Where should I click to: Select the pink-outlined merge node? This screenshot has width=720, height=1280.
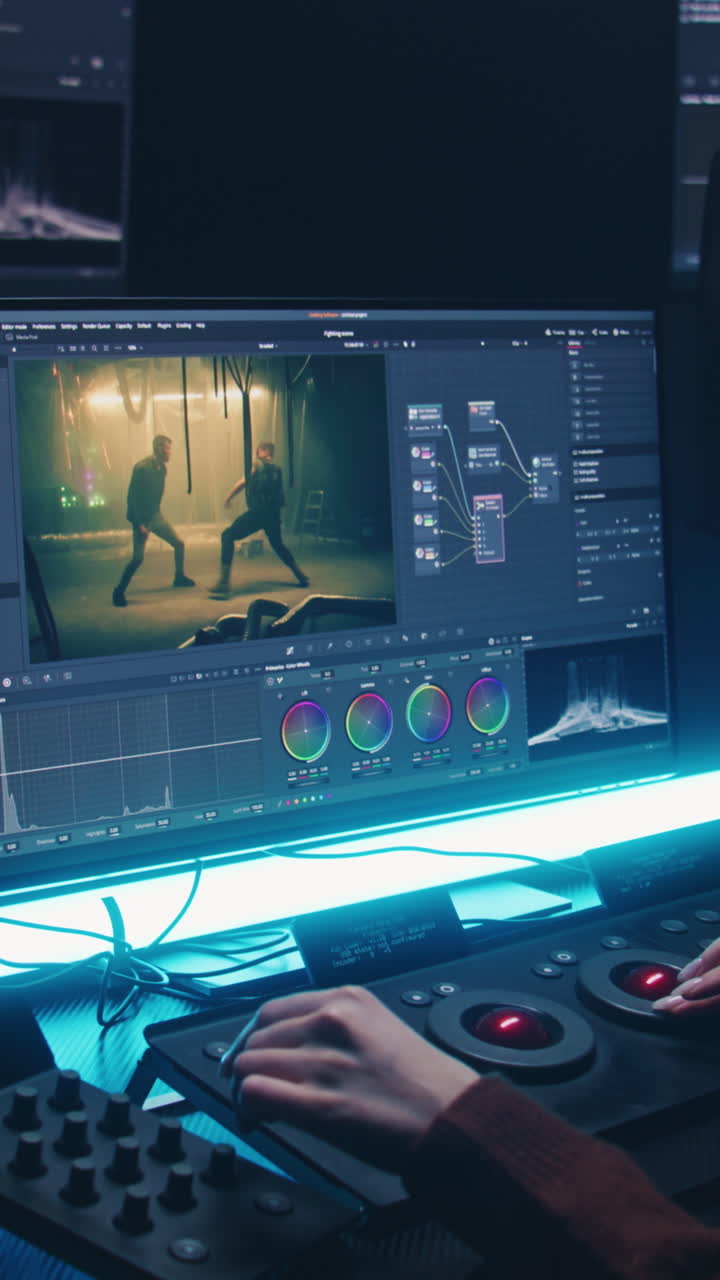click(488, 528)
